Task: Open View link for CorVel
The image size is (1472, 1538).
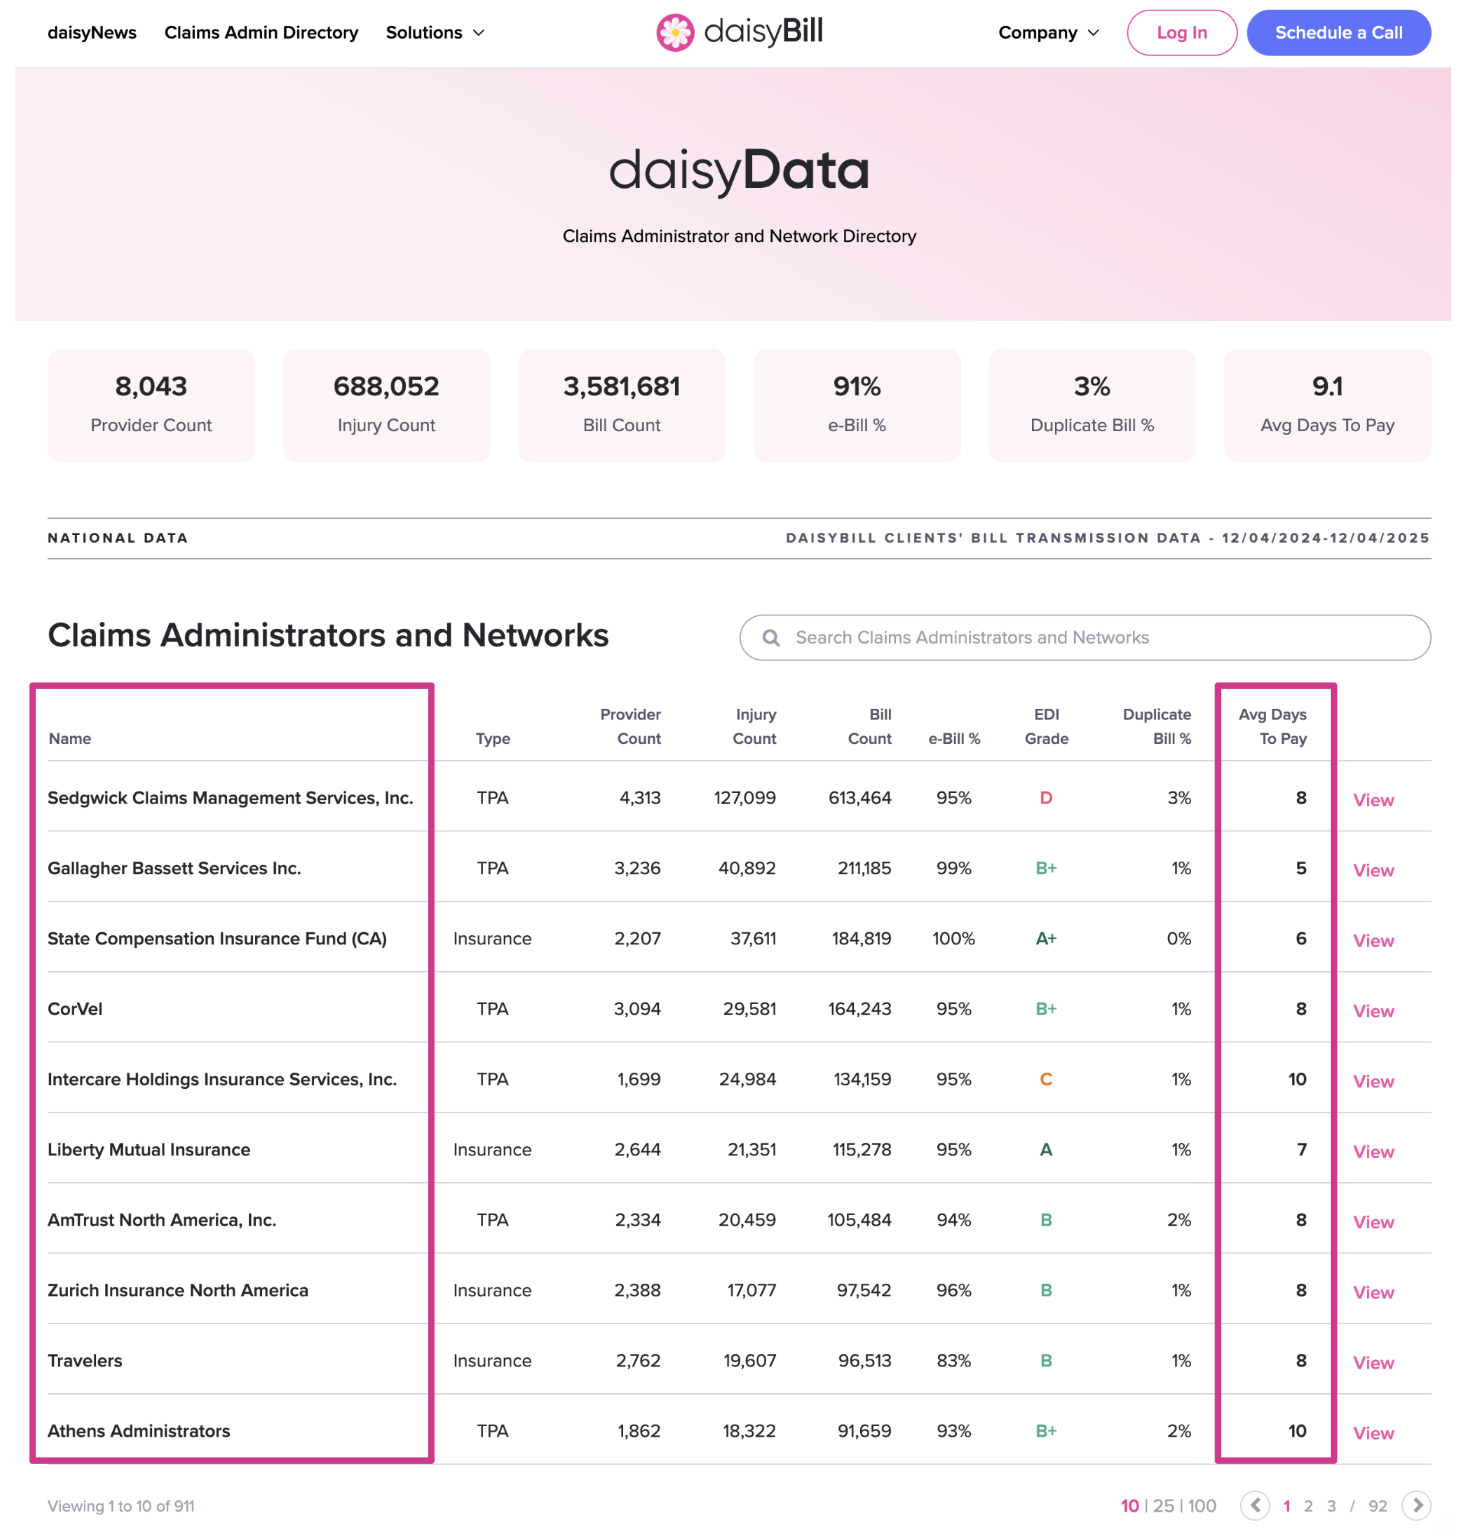Action: click(1373, 1011)
